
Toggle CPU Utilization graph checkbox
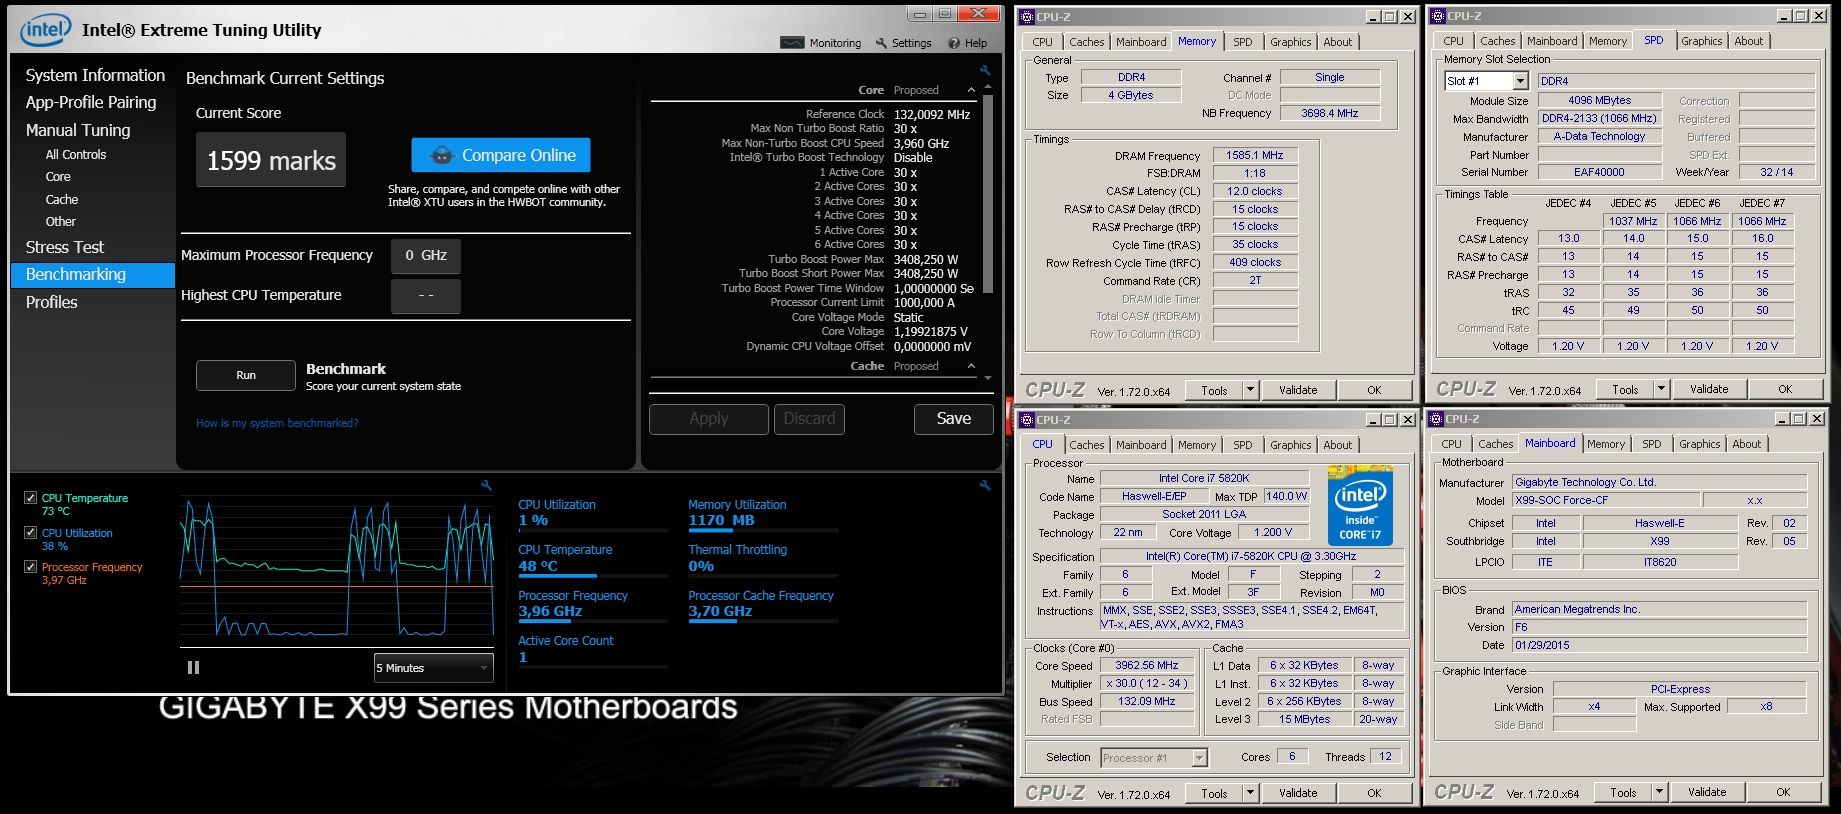30,533
